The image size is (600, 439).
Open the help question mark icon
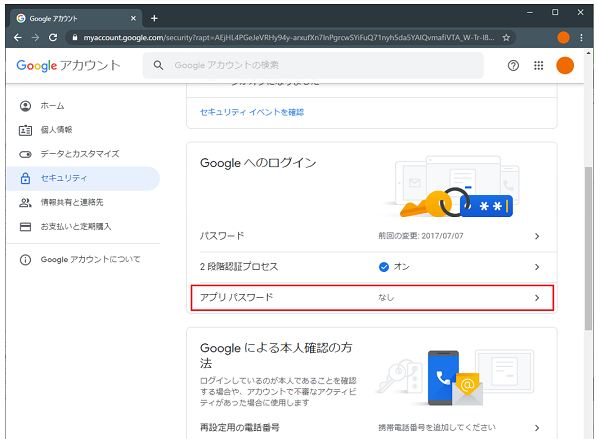(x=513, y=66)
